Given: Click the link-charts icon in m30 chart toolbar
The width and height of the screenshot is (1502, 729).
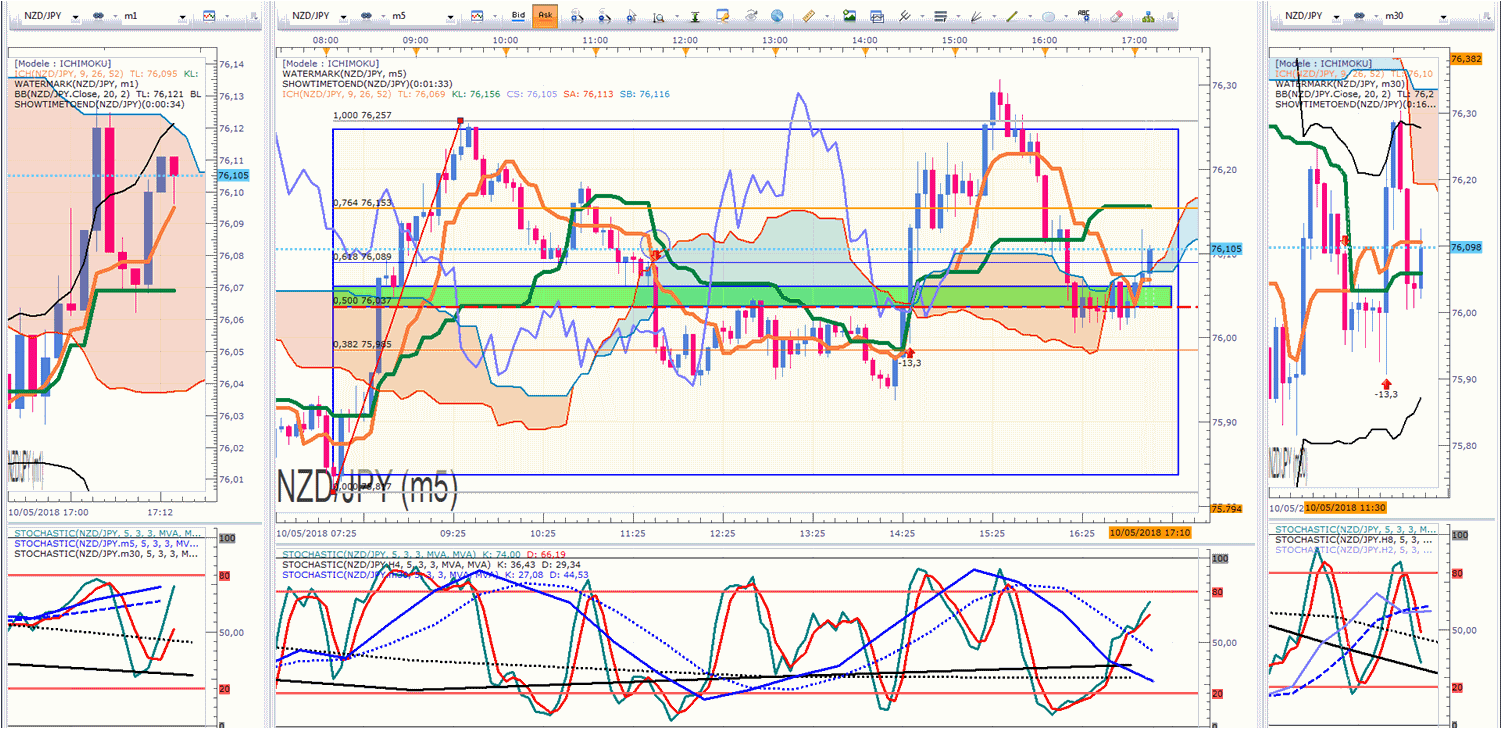Looking at the screenshot, I should [x=1360, y=16].
